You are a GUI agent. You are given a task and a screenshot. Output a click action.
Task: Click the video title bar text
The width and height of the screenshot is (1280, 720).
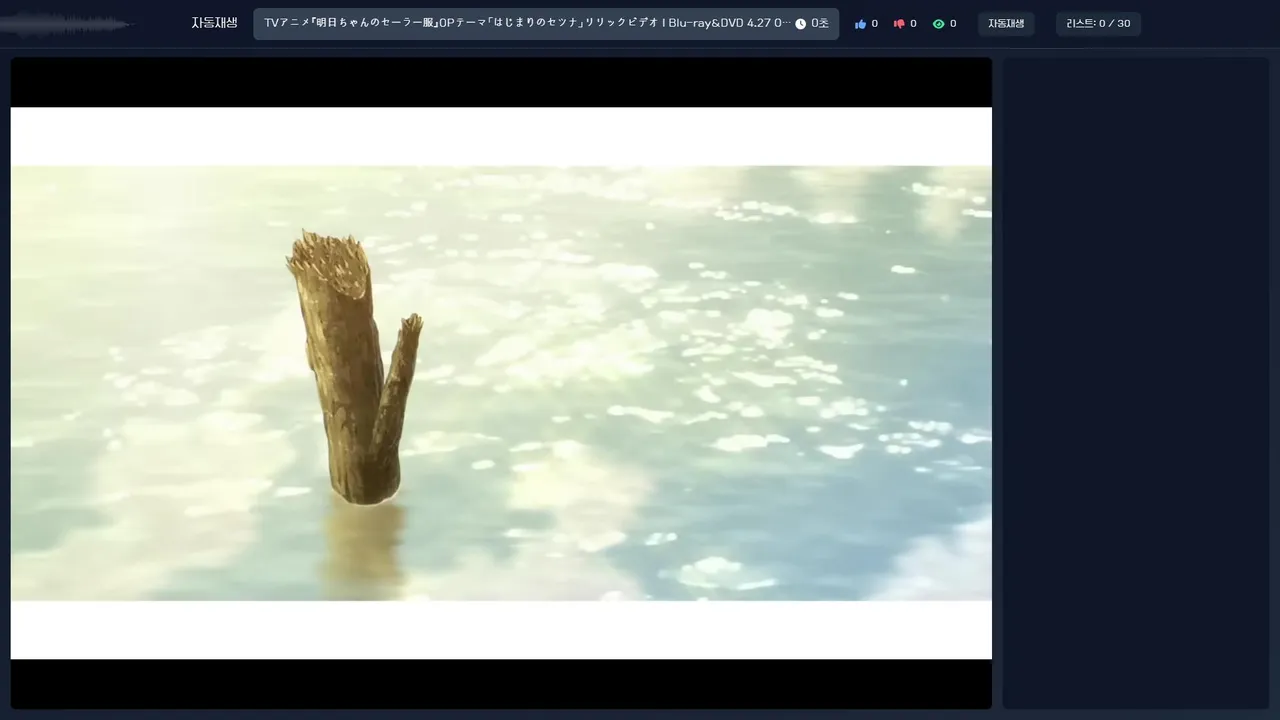(x=527, y=23)
